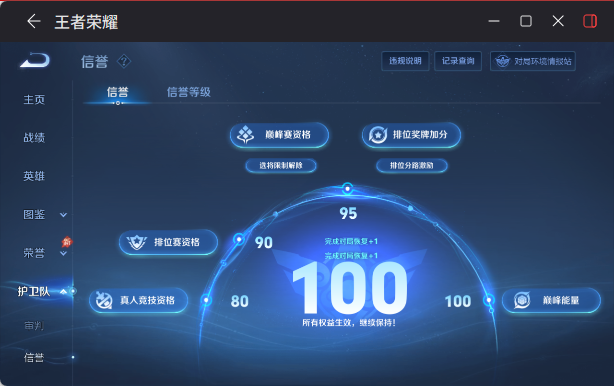Click the 95 node on the arc
Viewport: 614px width, 386px height.
(x=347, y=189)
